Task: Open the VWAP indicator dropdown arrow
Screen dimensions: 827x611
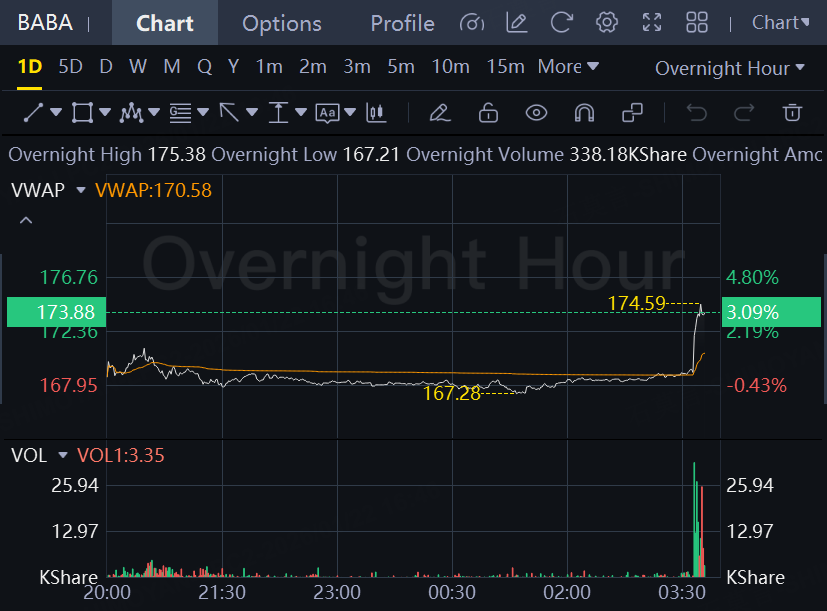Action: (x=81, y=189)
